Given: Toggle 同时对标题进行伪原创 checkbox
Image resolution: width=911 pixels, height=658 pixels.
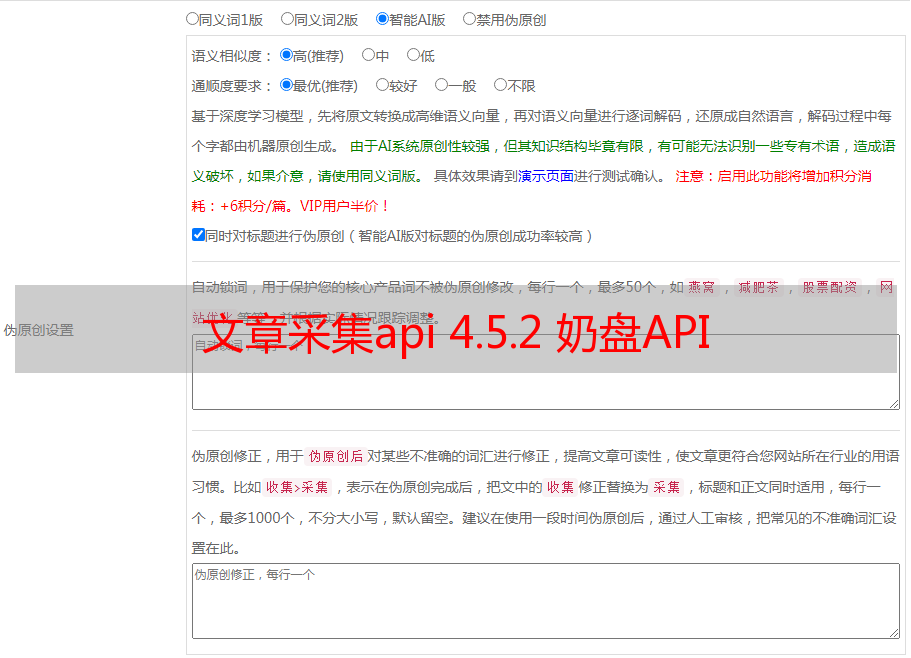Looking at the screenshot, I should 198,235.
